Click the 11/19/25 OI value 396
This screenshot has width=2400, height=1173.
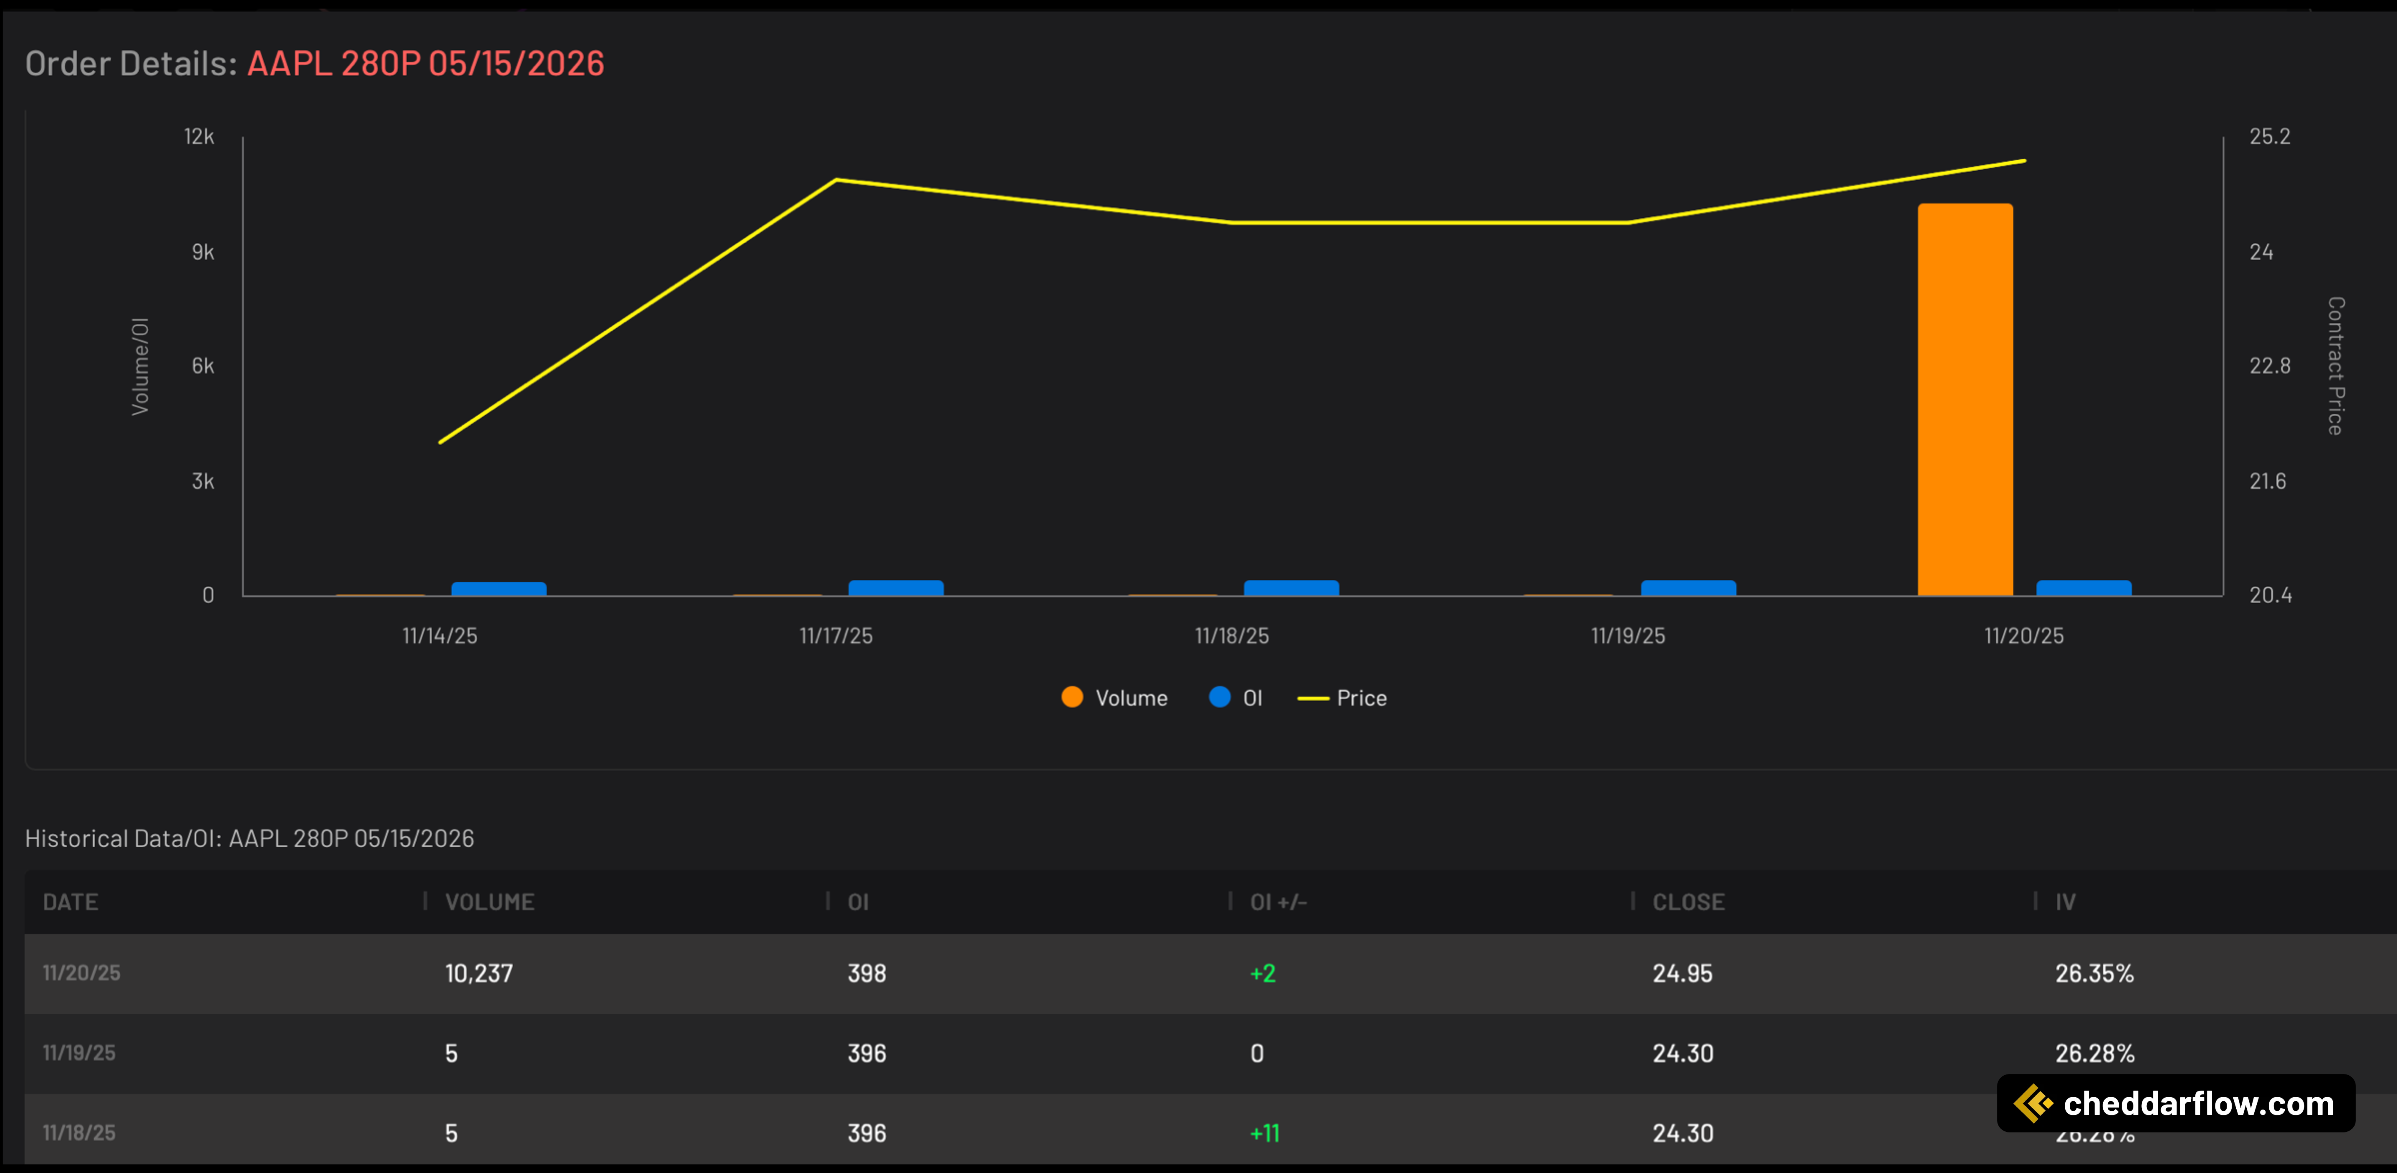[867, 1053]
